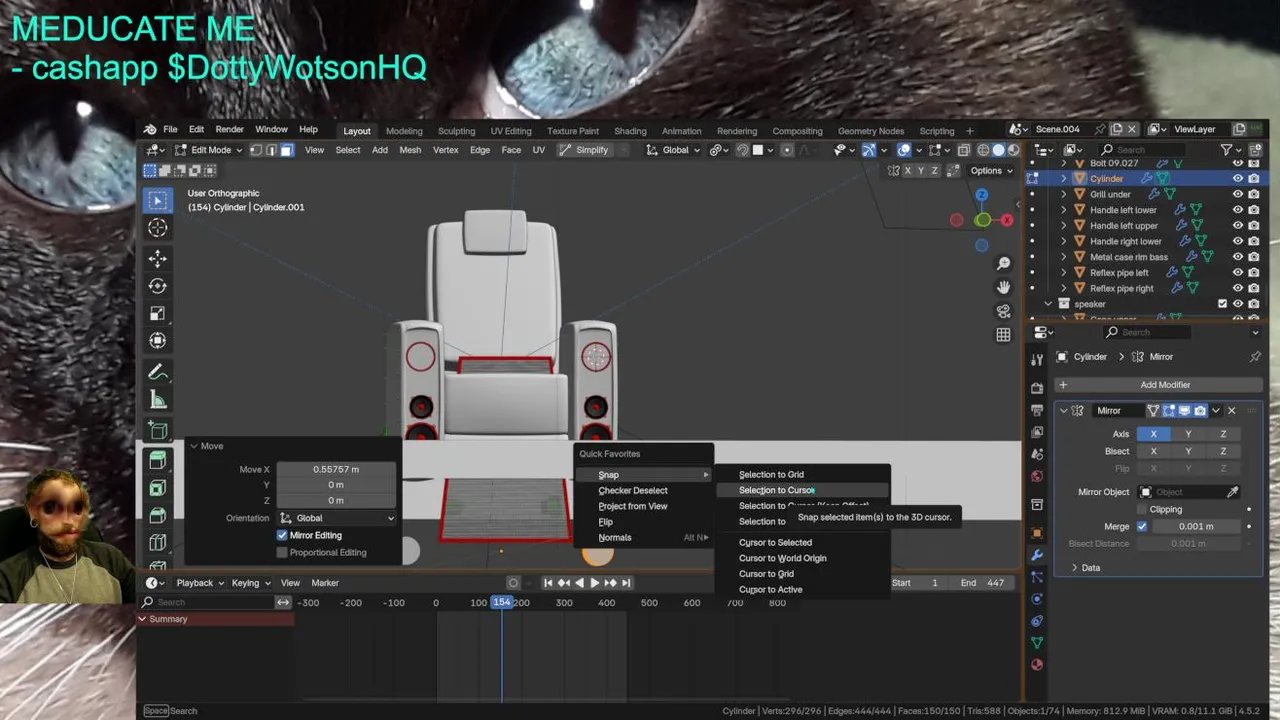Screen dimensions: 1280x720
Task: Expand the Handle left lower tree item
Action: point(1064,210)
